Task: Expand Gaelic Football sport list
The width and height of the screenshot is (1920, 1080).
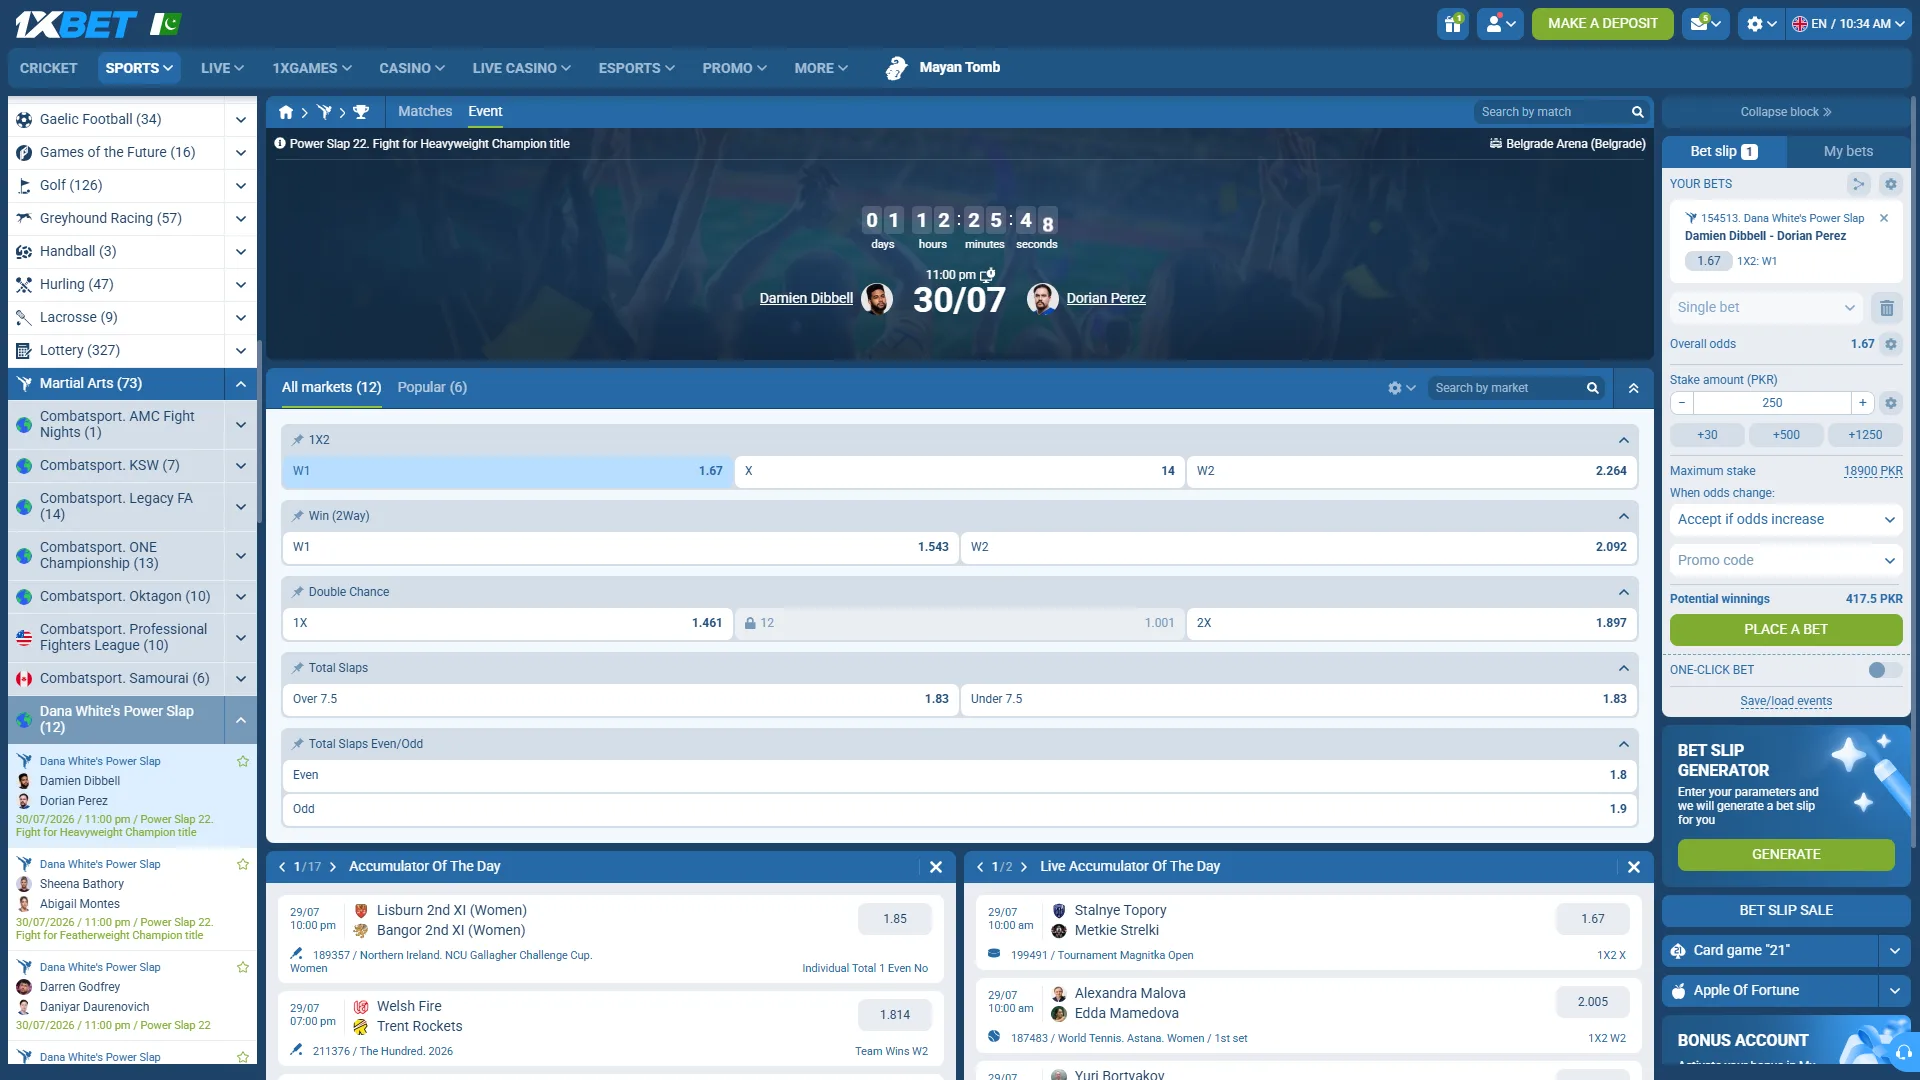Action: tap(240, 120)
